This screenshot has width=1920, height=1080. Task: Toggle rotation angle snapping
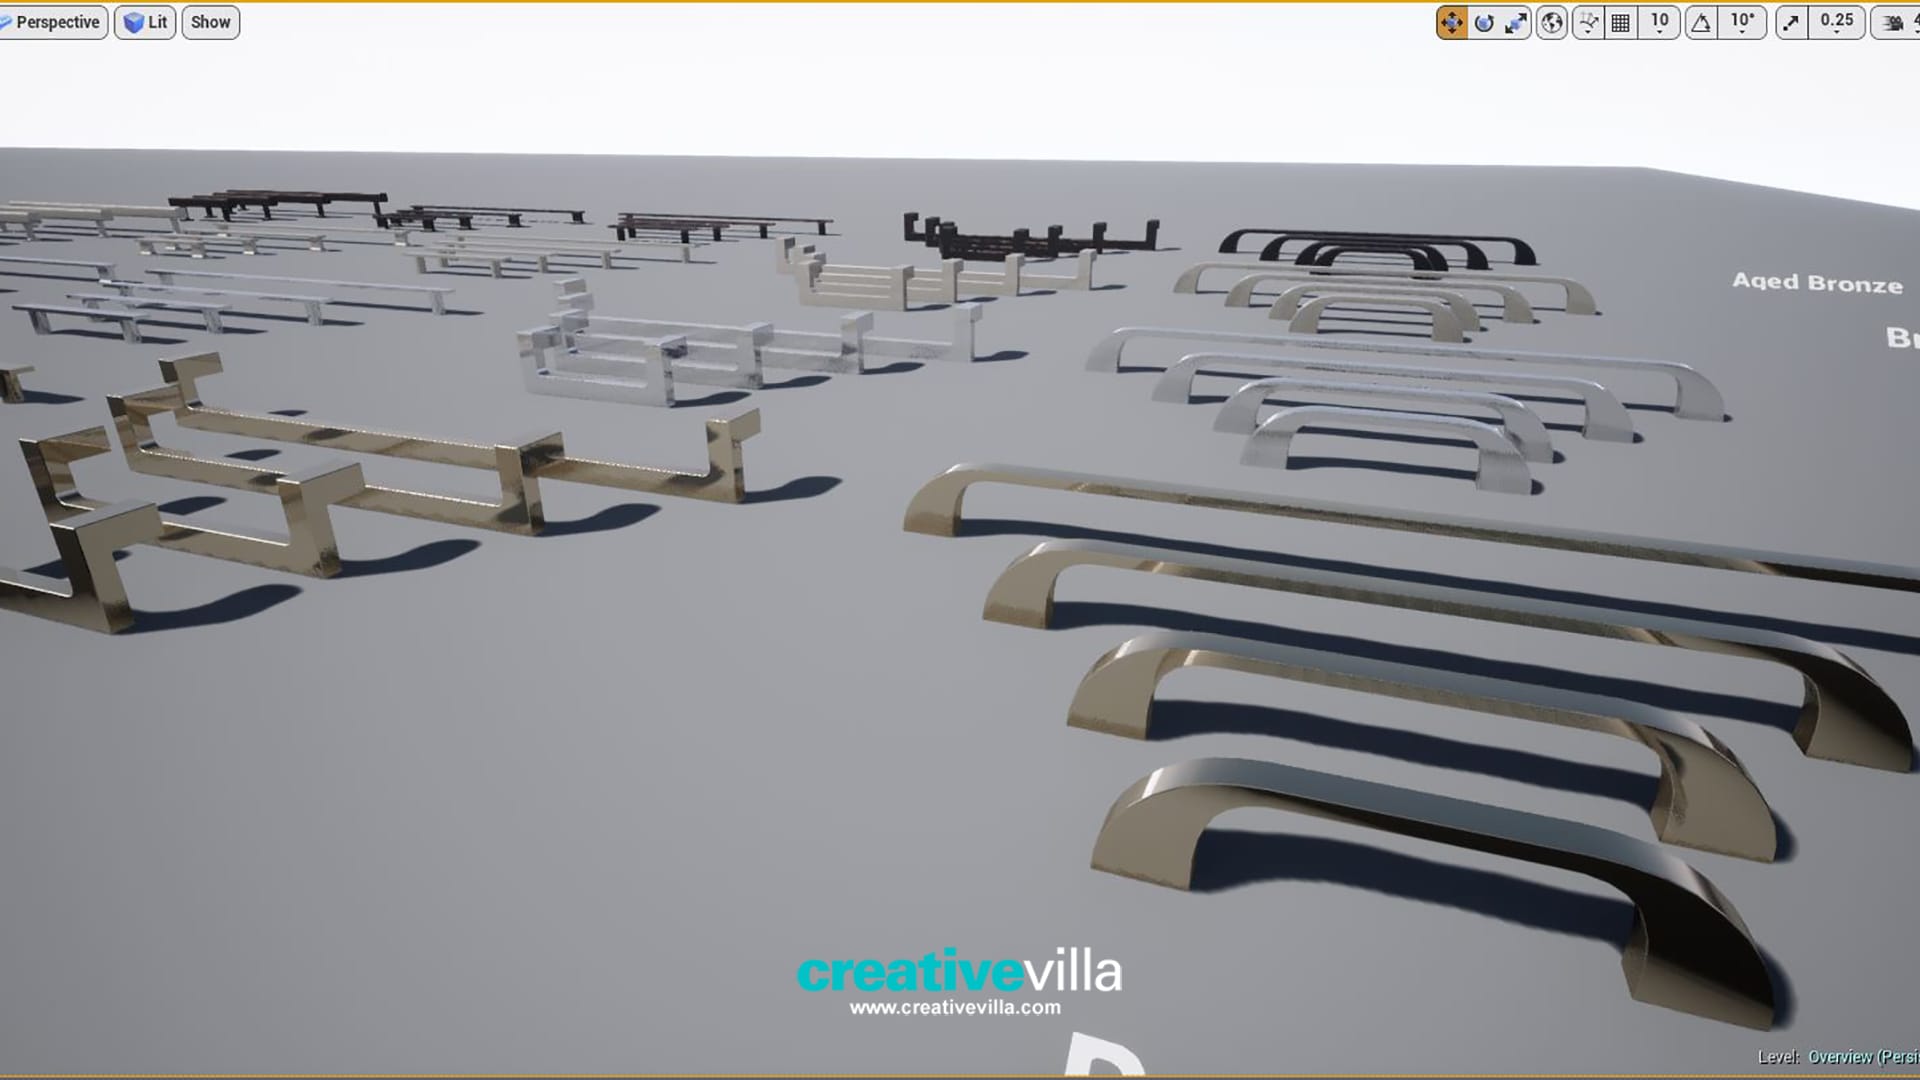pos(1701,22)
